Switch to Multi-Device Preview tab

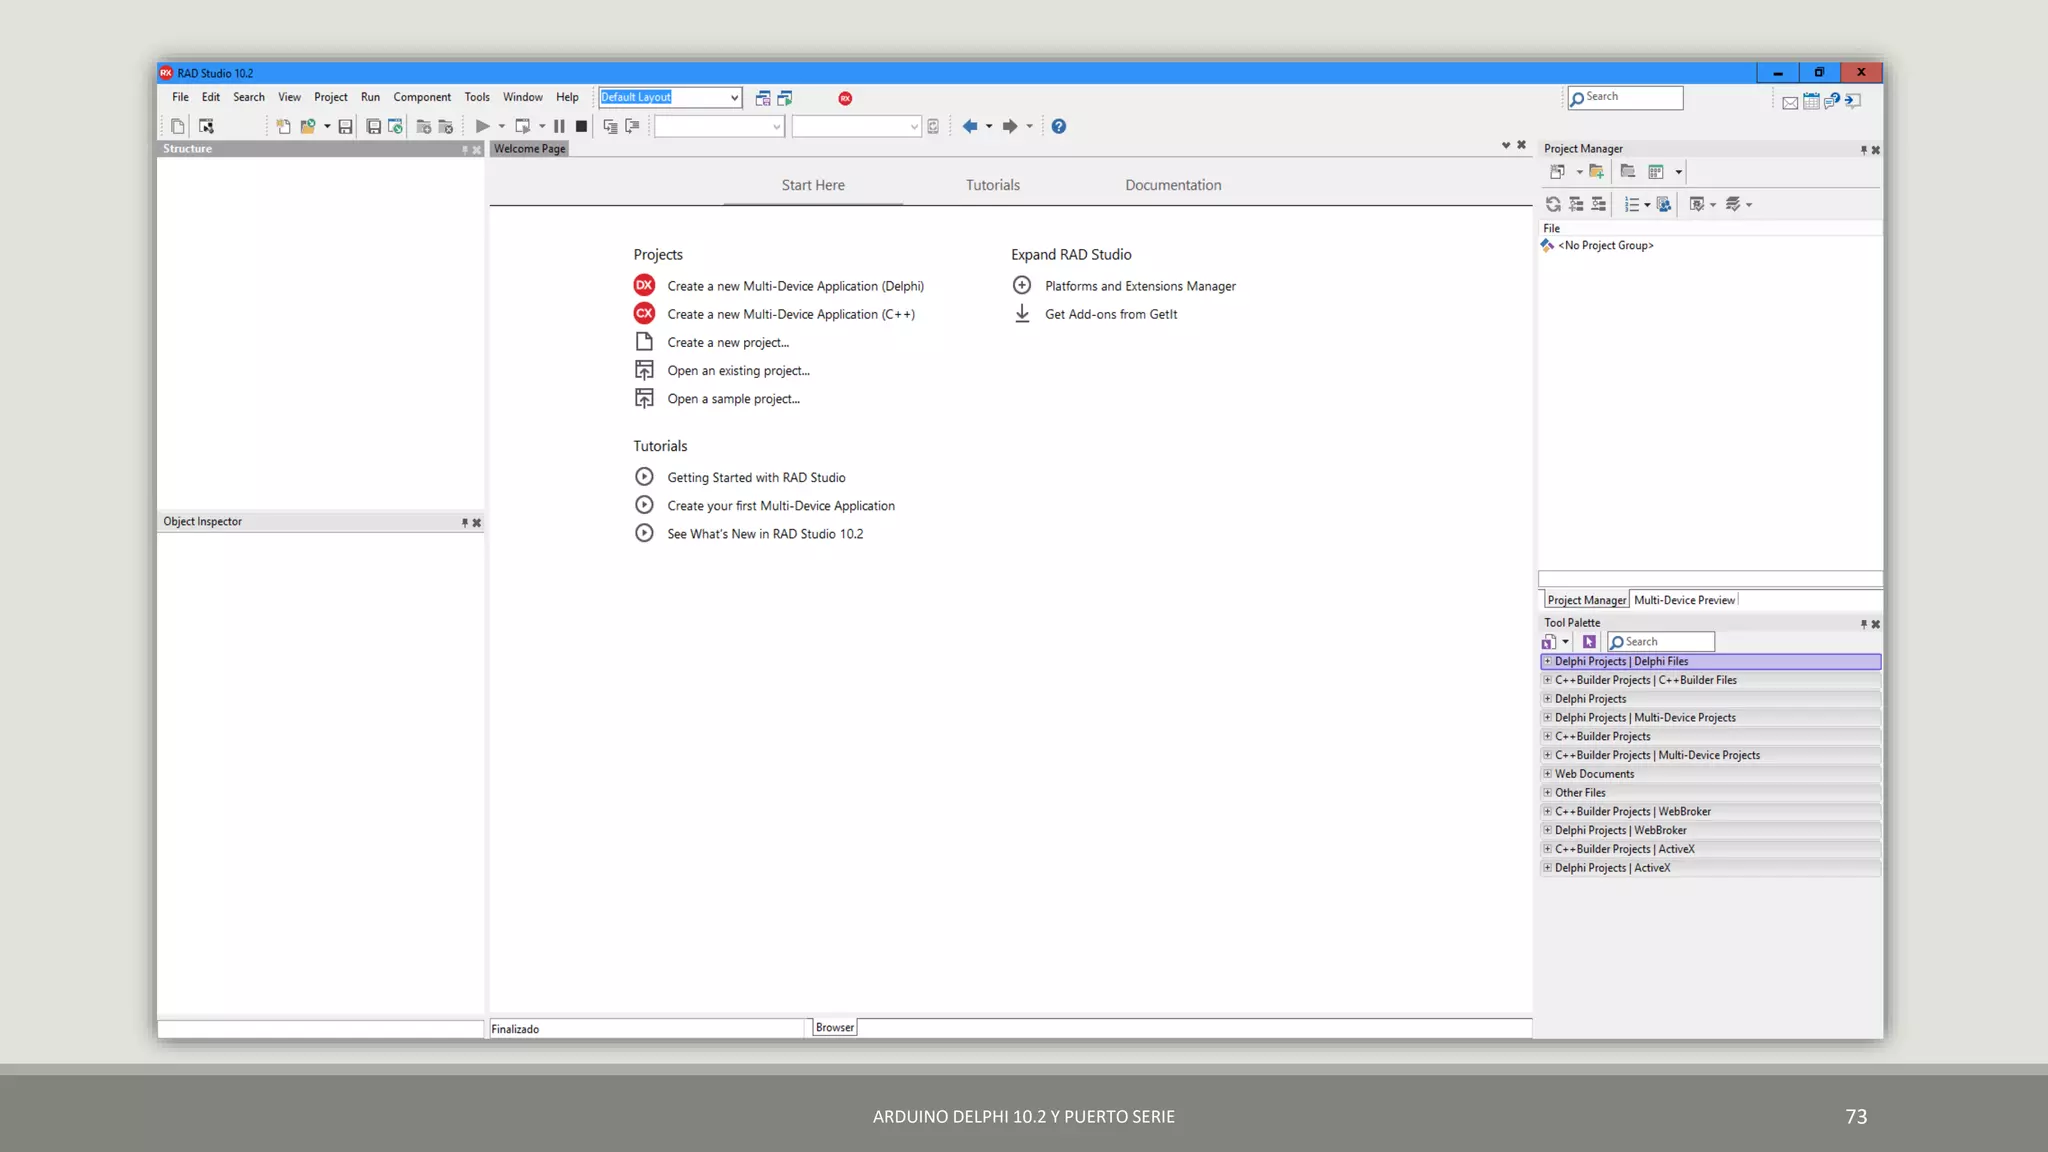(1684, 600)
